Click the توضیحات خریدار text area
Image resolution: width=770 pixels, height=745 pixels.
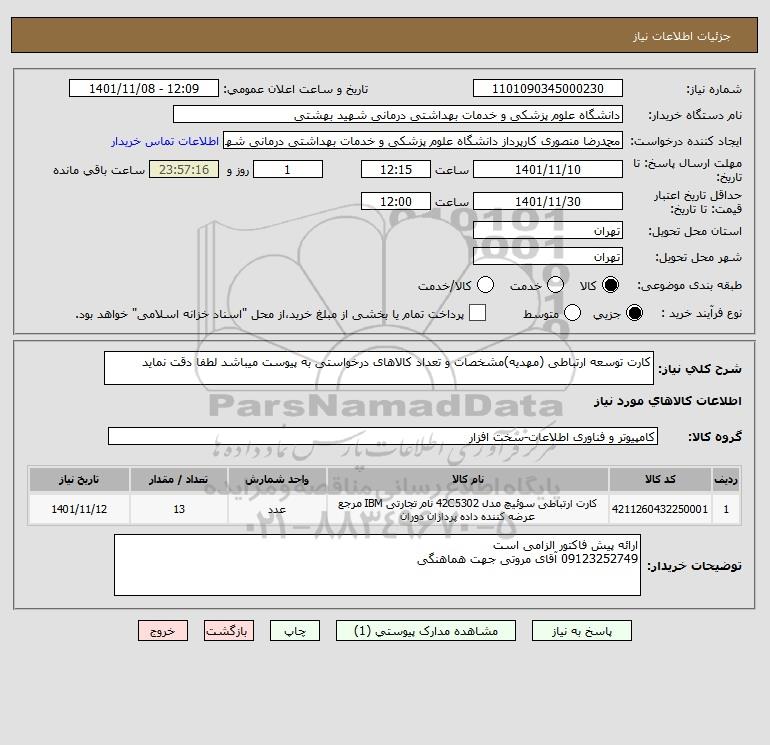point(377,565)
